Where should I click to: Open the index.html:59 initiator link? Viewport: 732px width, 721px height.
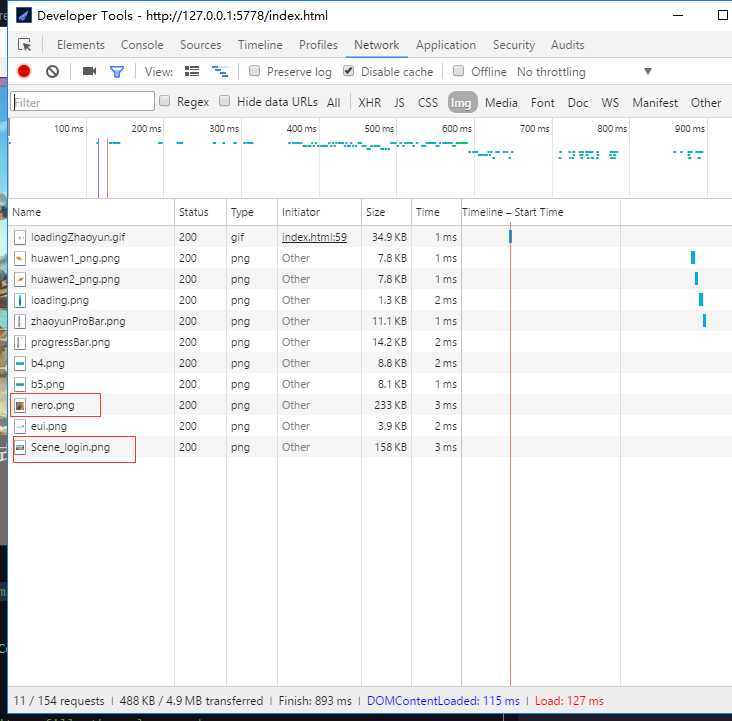point(314,237)
